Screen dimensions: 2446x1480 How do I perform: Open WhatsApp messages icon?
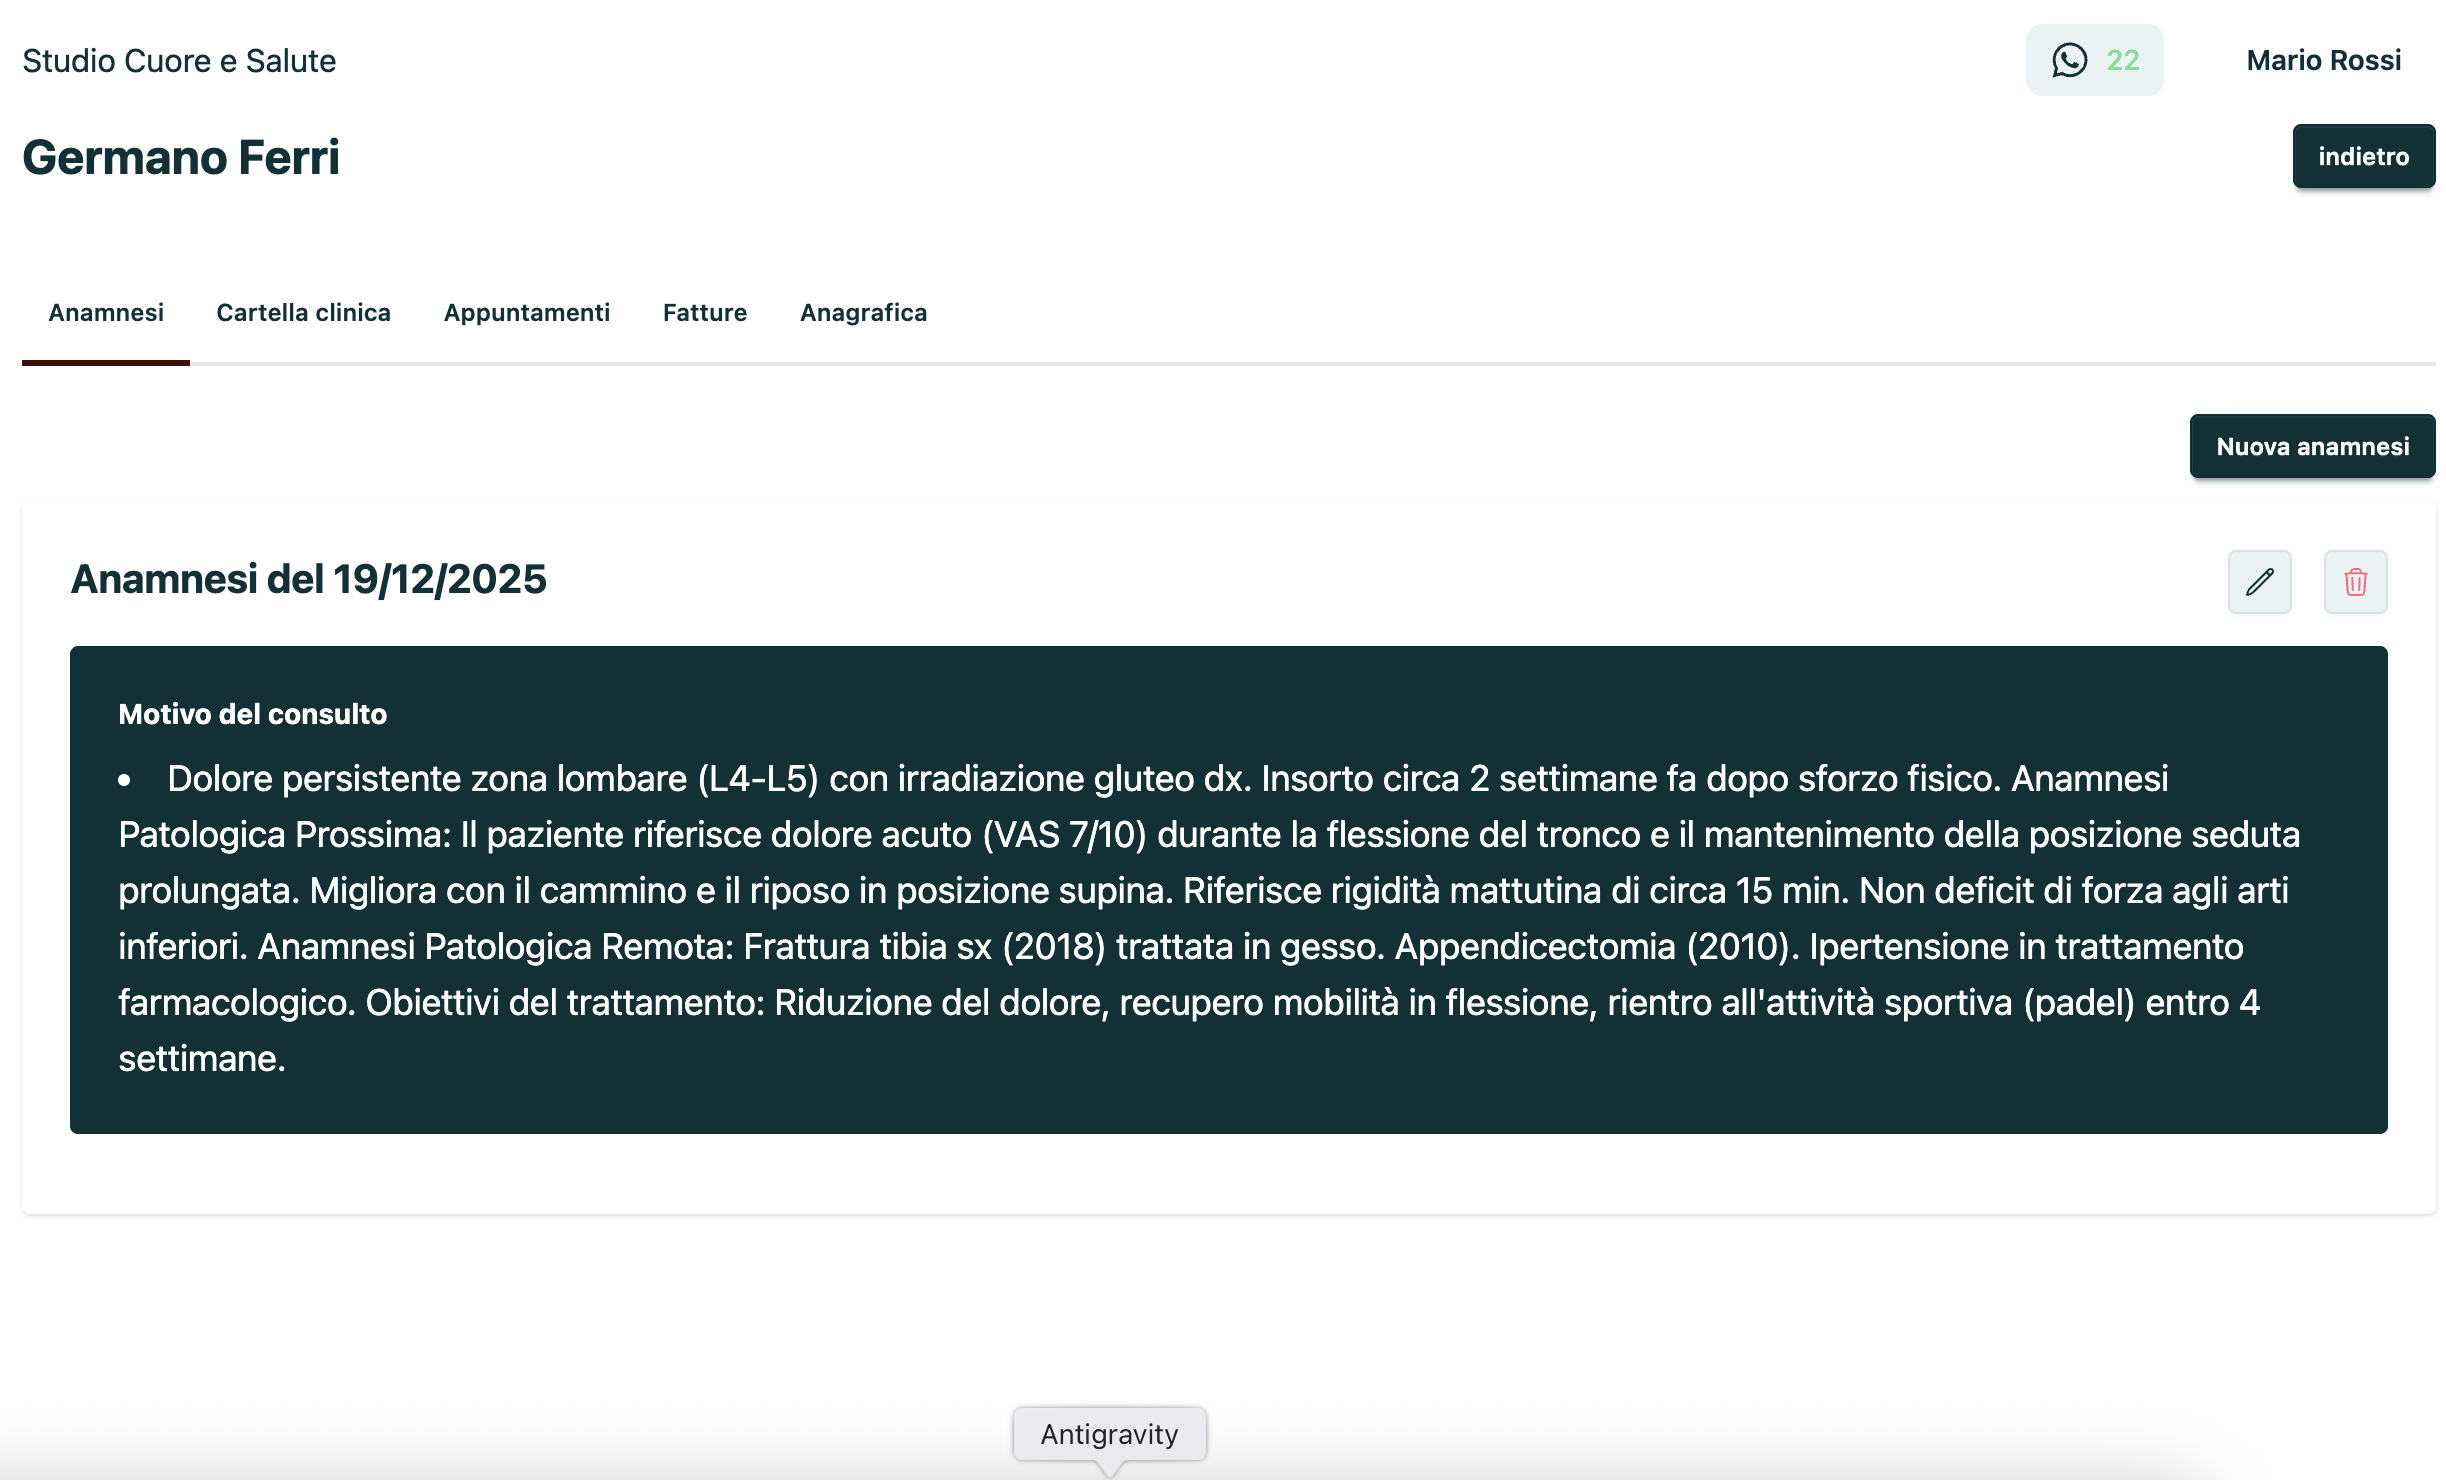coord(2069,60)
